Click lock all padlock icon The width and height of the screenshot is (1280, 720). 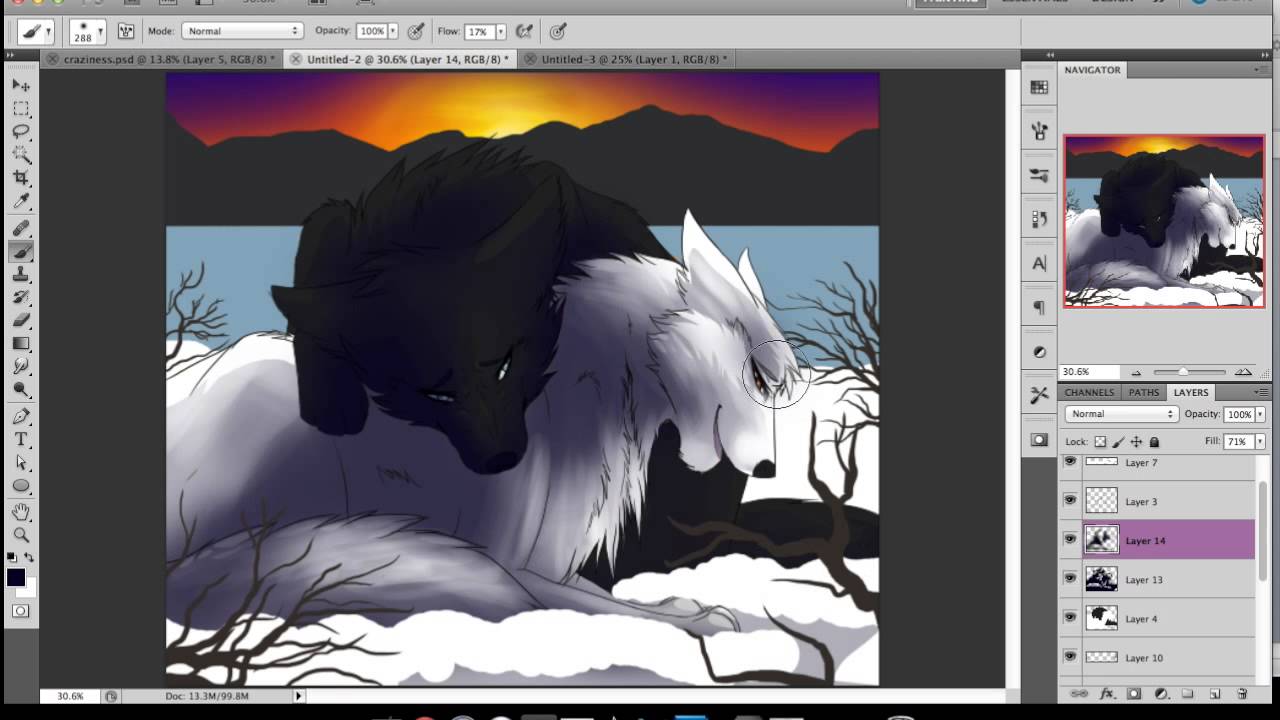coord(1154,441)
